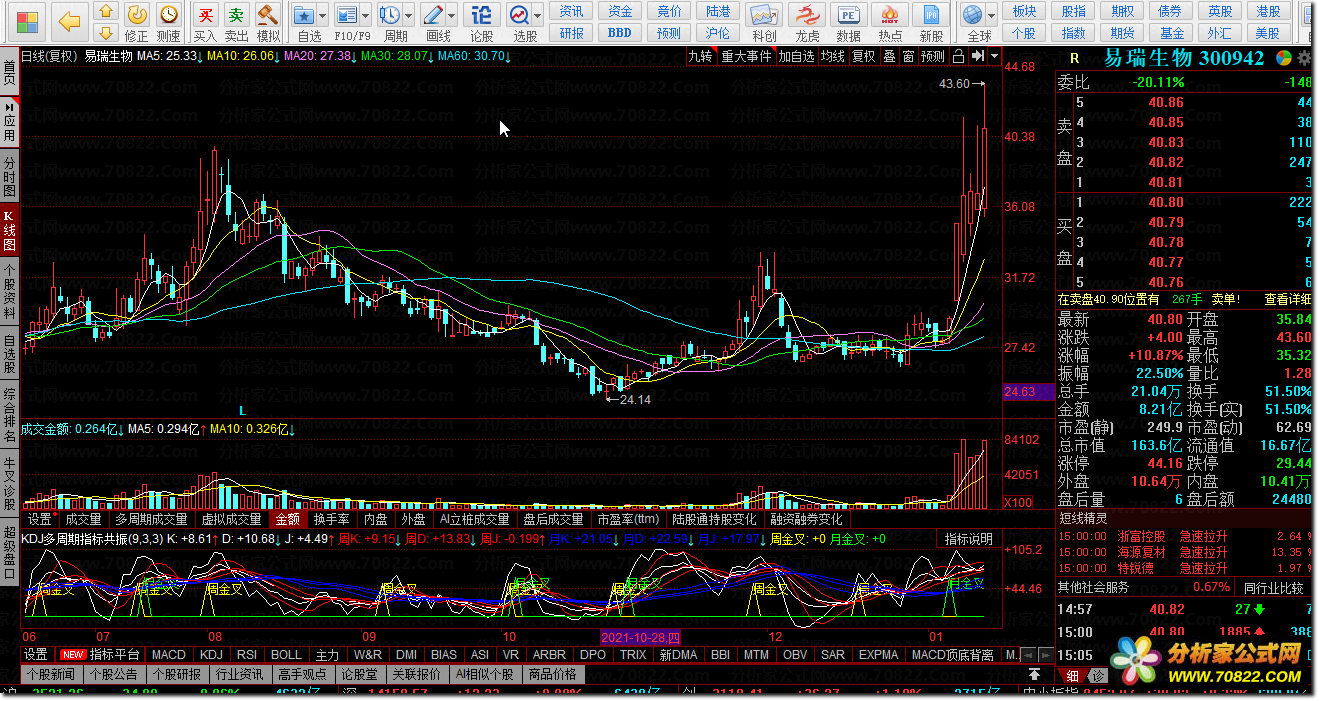Click 加自选 to add to favorites

[x=797, y=56]
